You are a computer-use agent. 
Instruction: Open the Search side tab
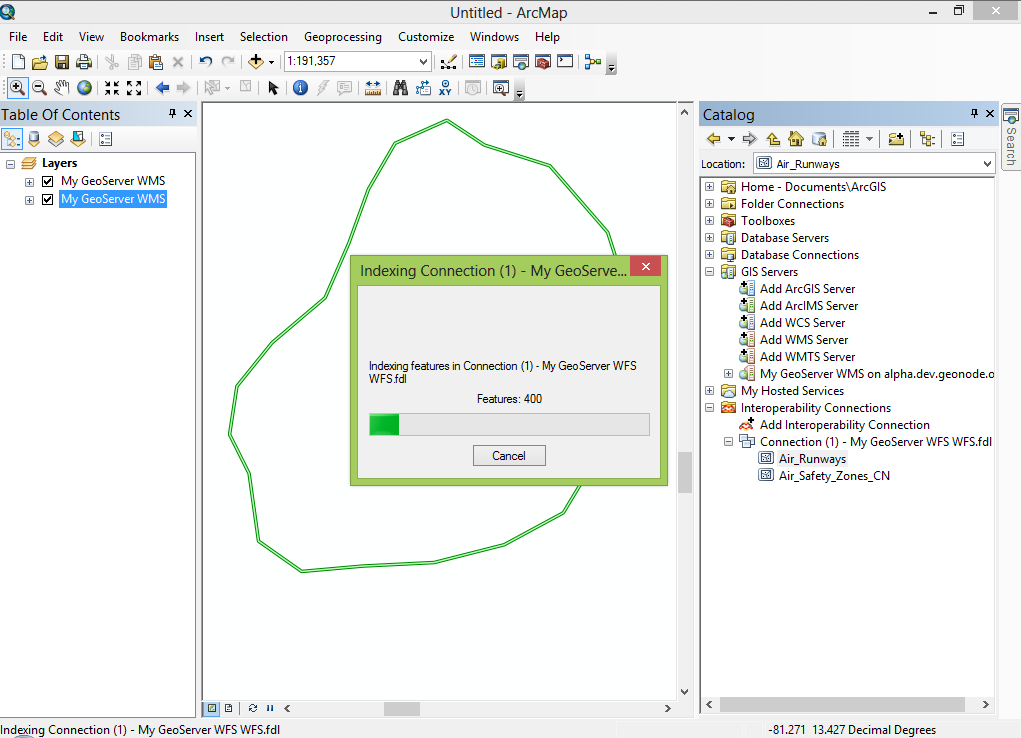click(1011, 137)
